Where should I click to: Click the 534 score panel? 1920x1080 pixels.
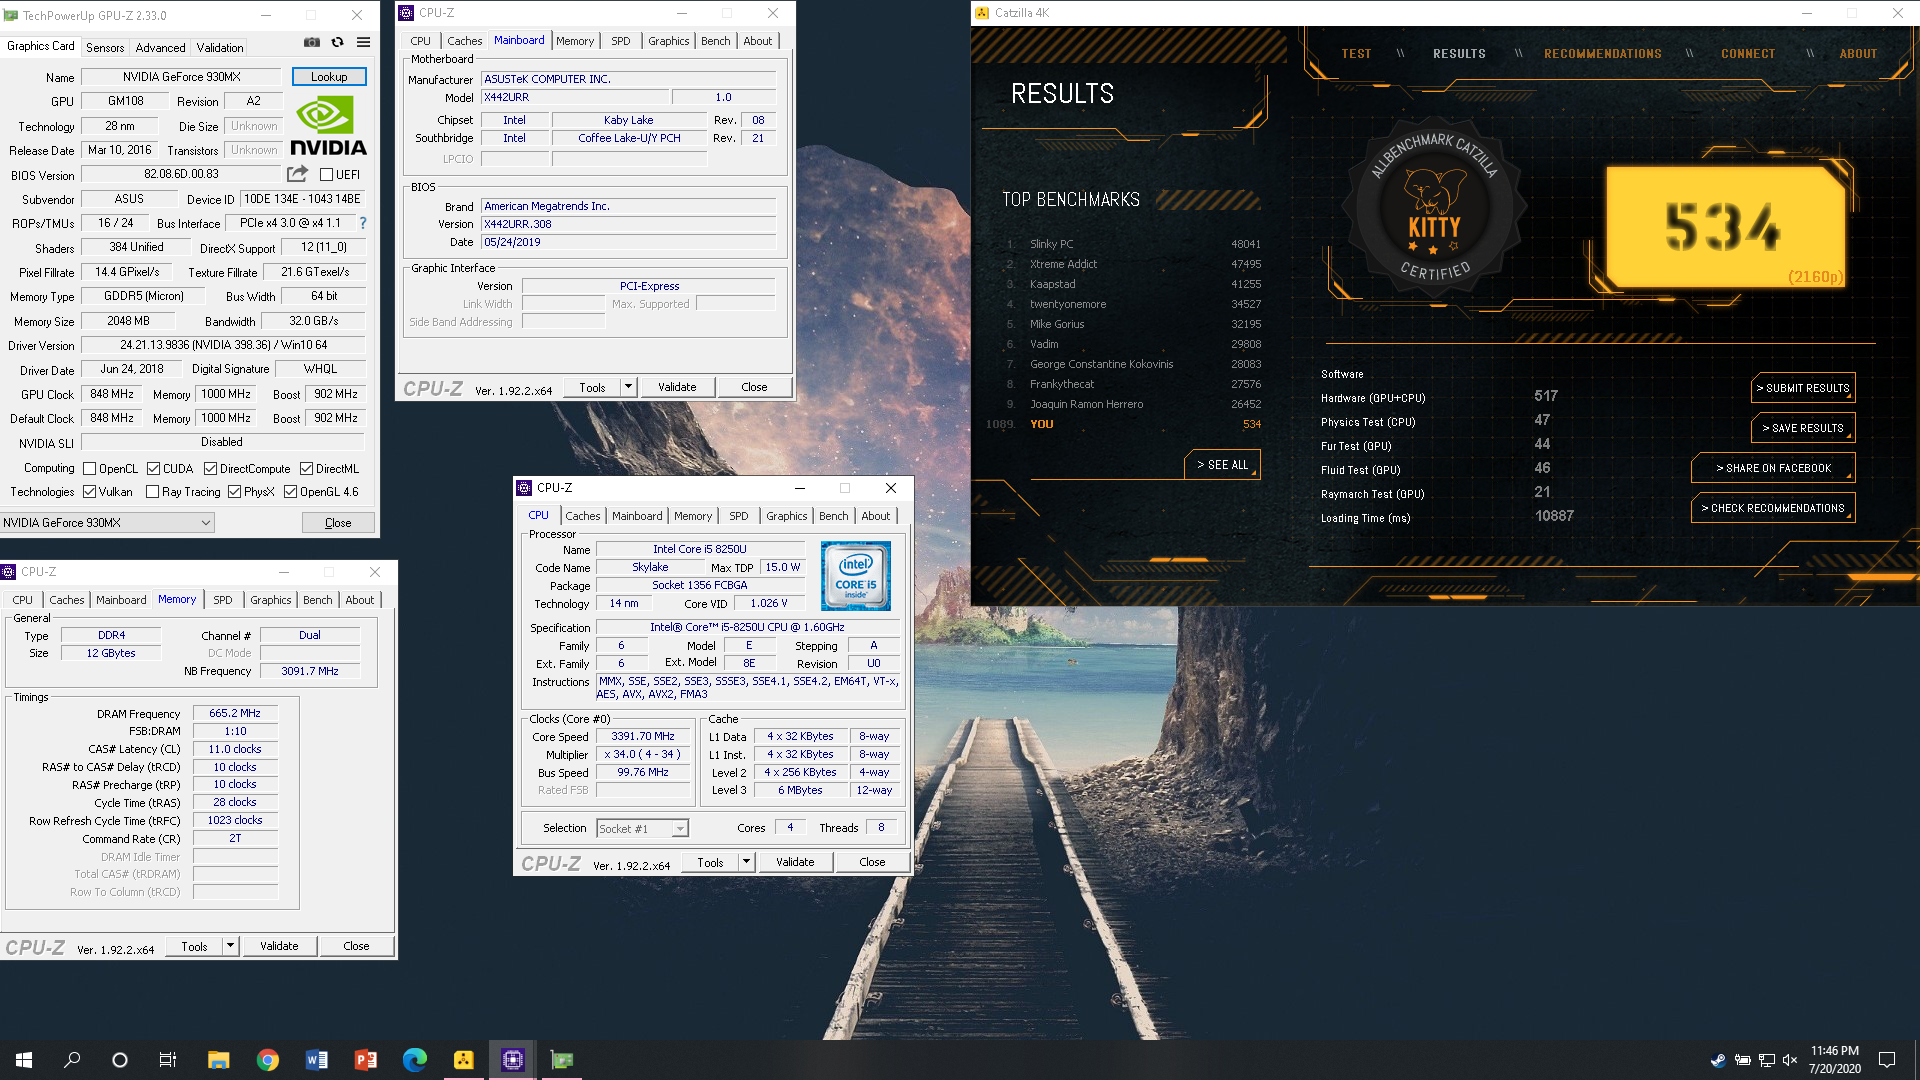tap(1725, 226)
